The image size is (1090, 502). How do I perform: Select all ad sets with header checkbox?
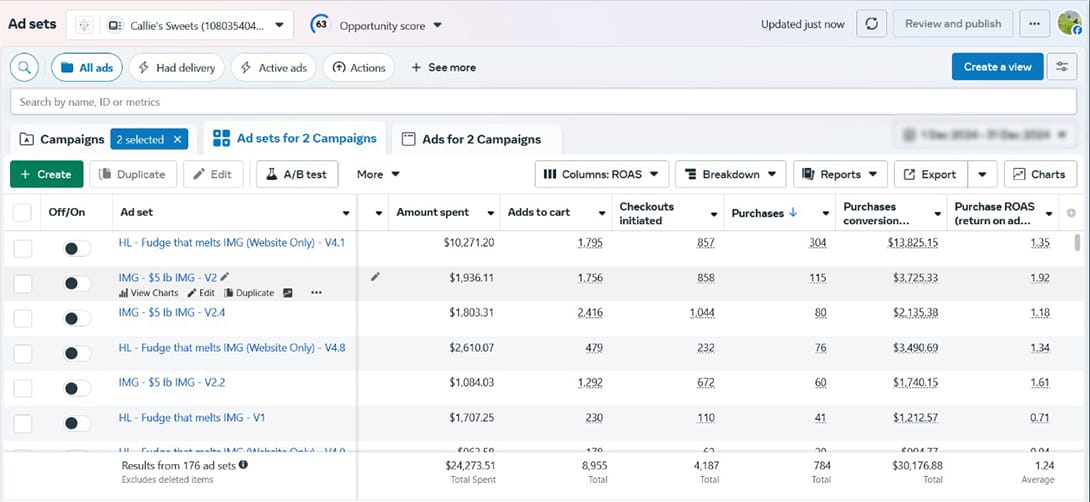coord(22,213)
